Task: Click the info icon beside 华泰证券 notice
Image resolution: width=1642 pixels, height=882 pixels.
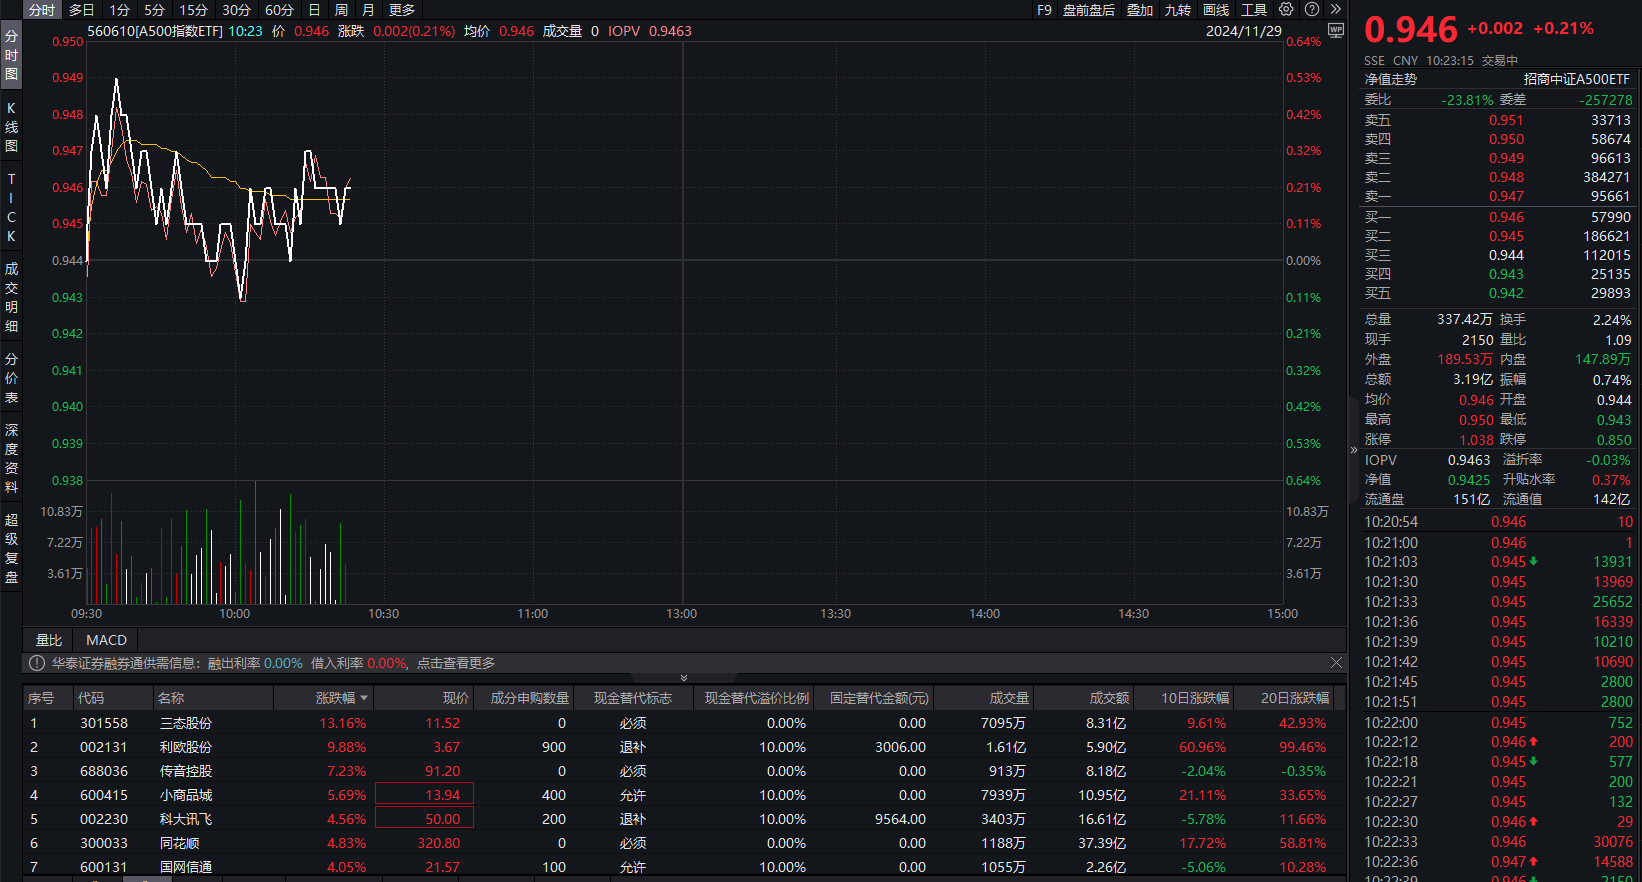Action: pyautogui.click(x=37, y=663)
